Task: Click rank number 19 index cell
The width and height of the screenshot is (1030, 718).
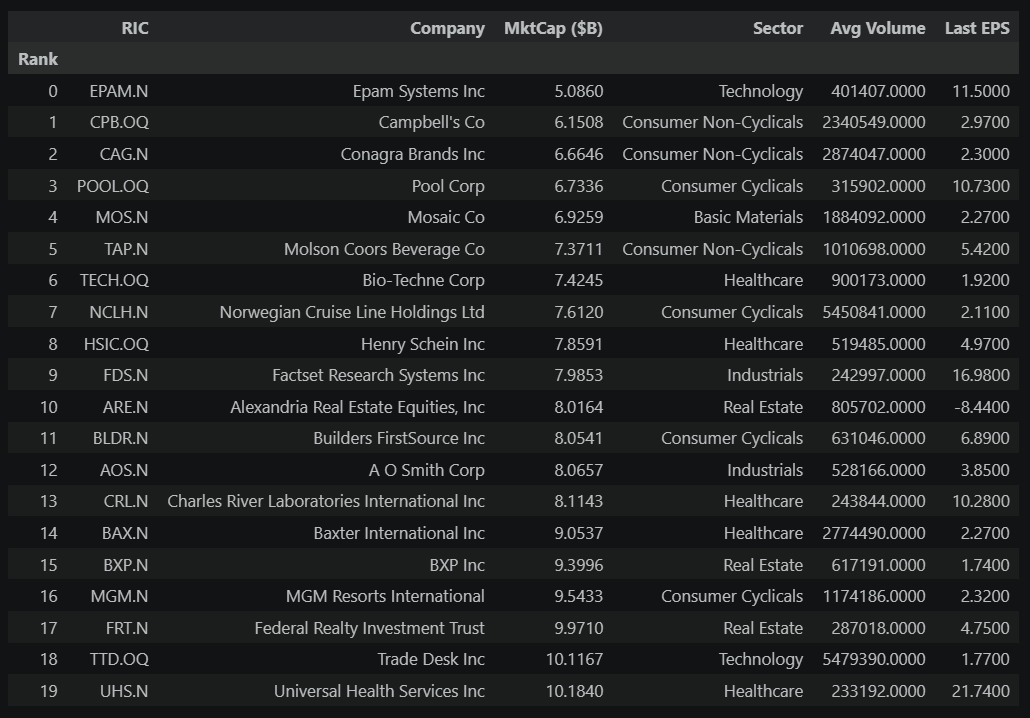Action: (49, 691)
